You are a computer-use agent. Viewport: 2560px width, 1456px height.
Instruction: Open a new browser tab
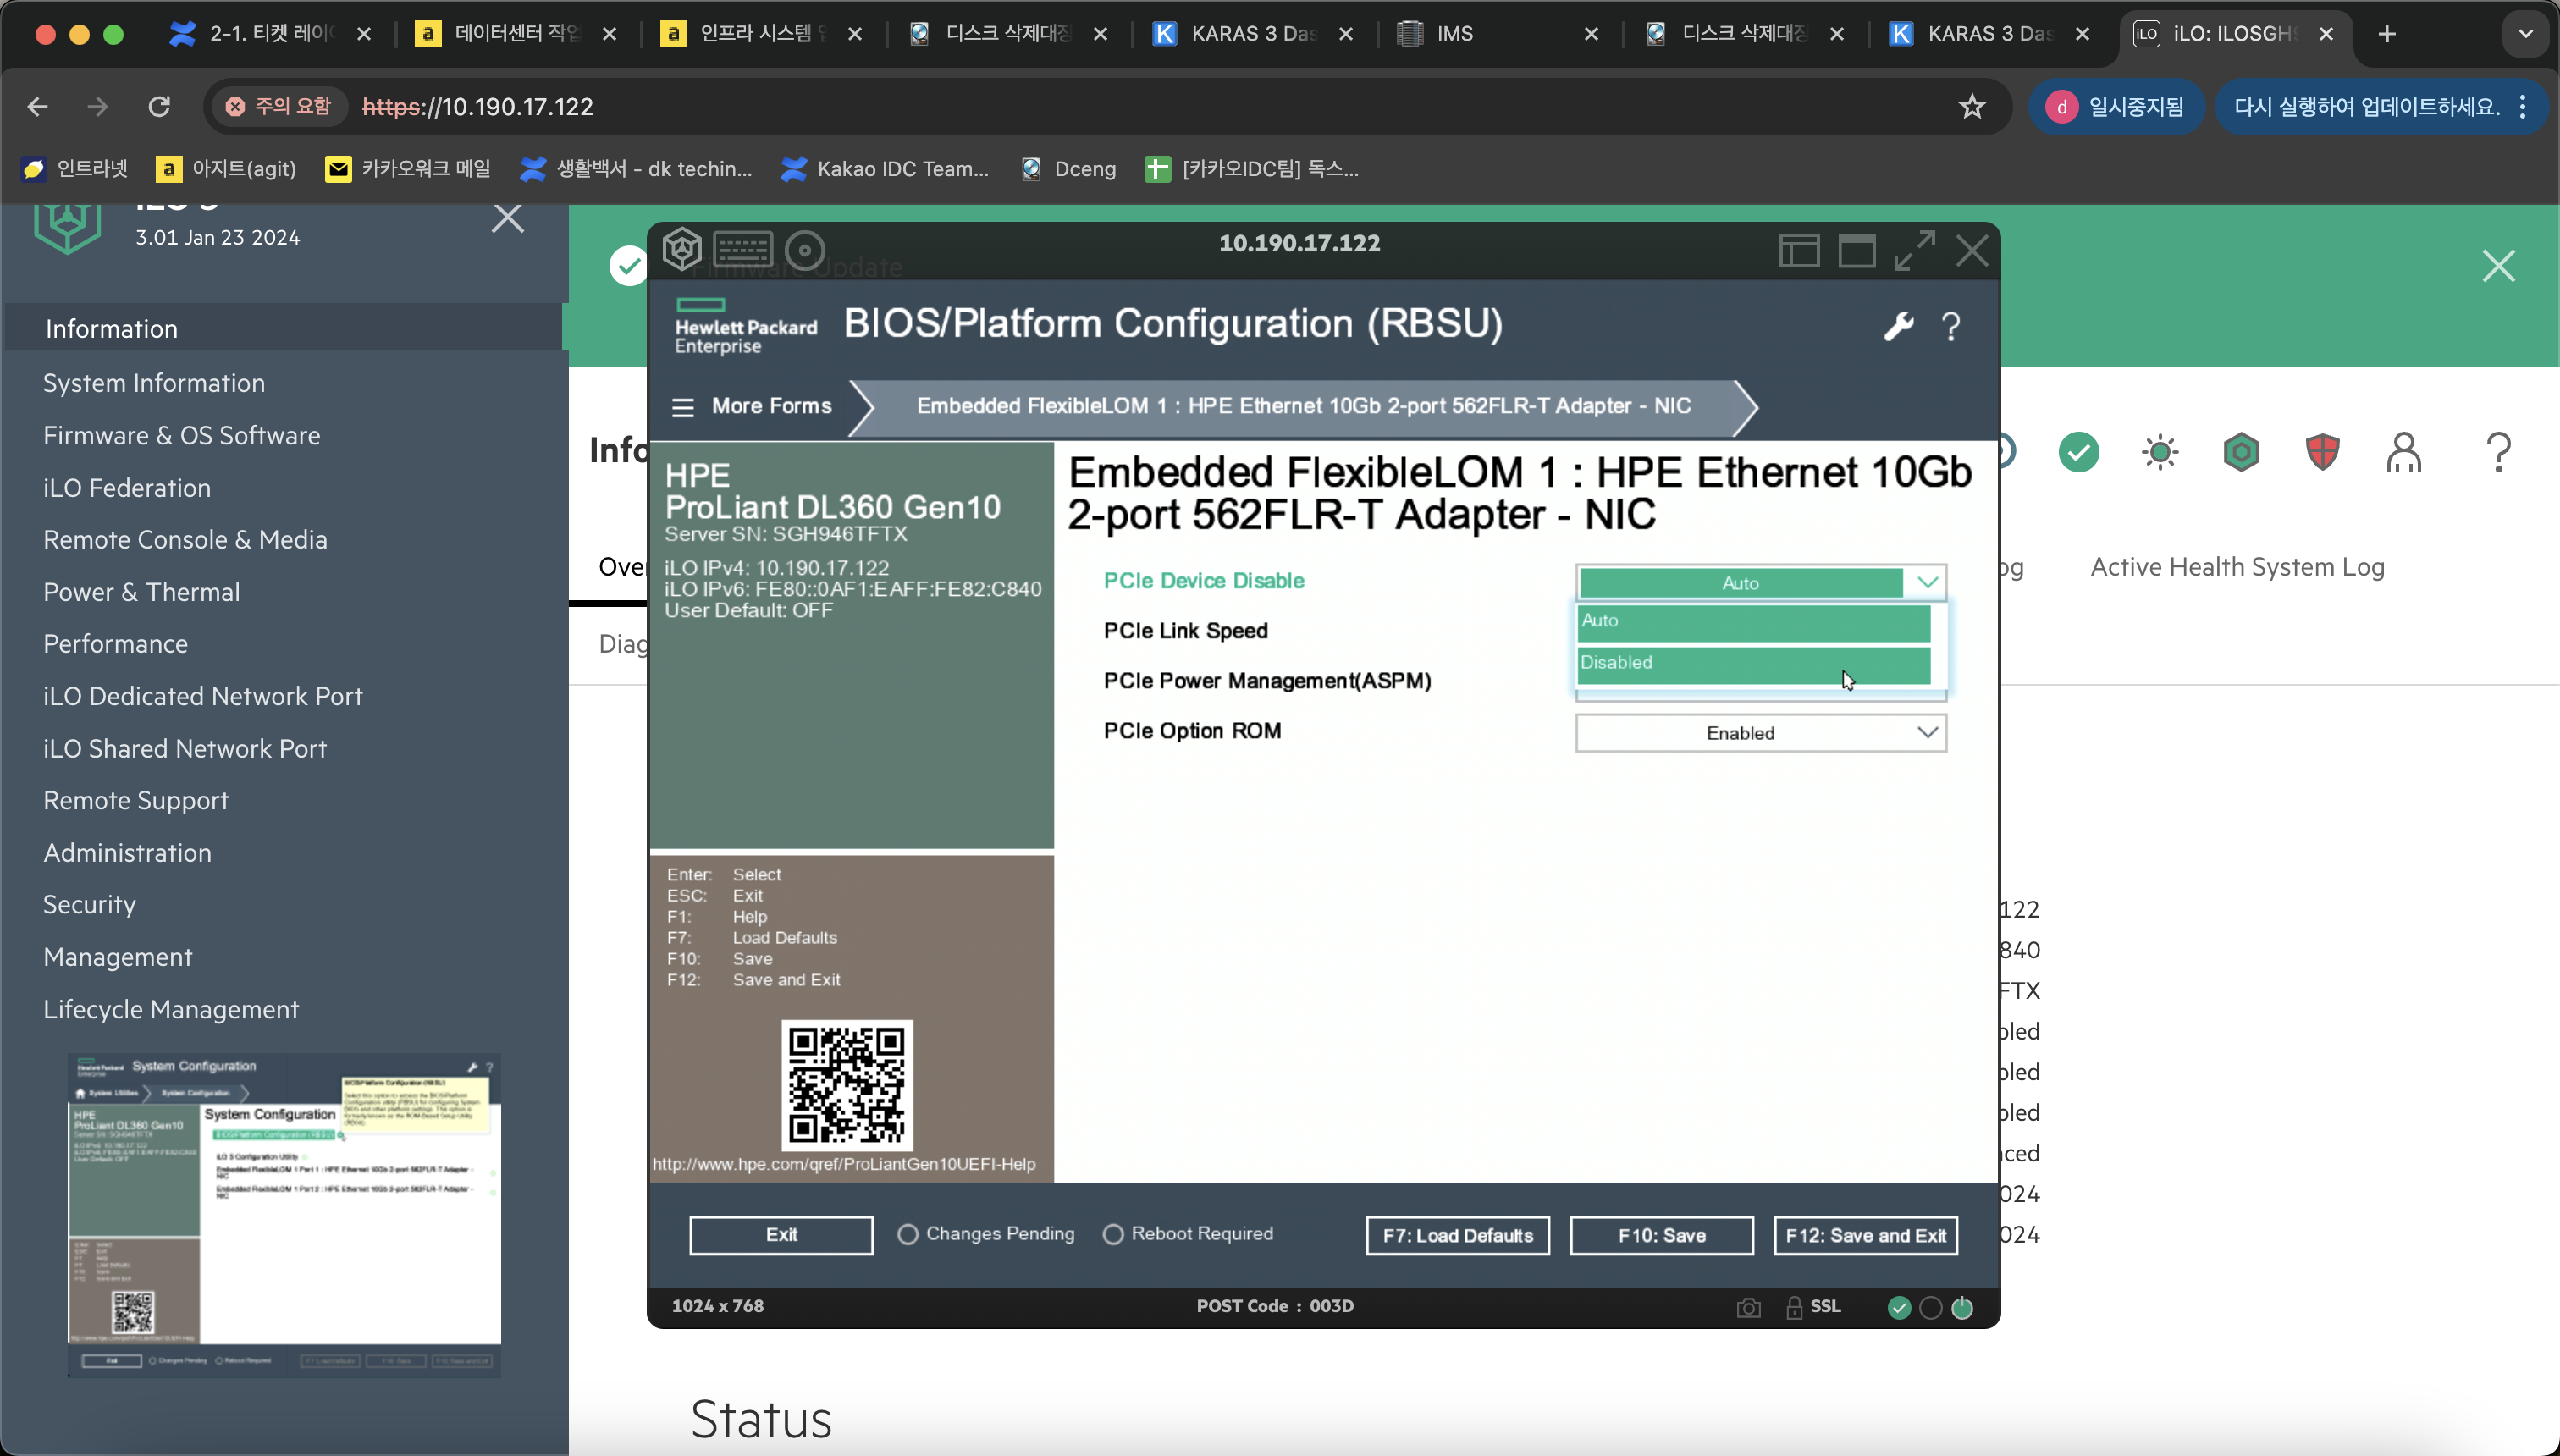coord(2387,34)
